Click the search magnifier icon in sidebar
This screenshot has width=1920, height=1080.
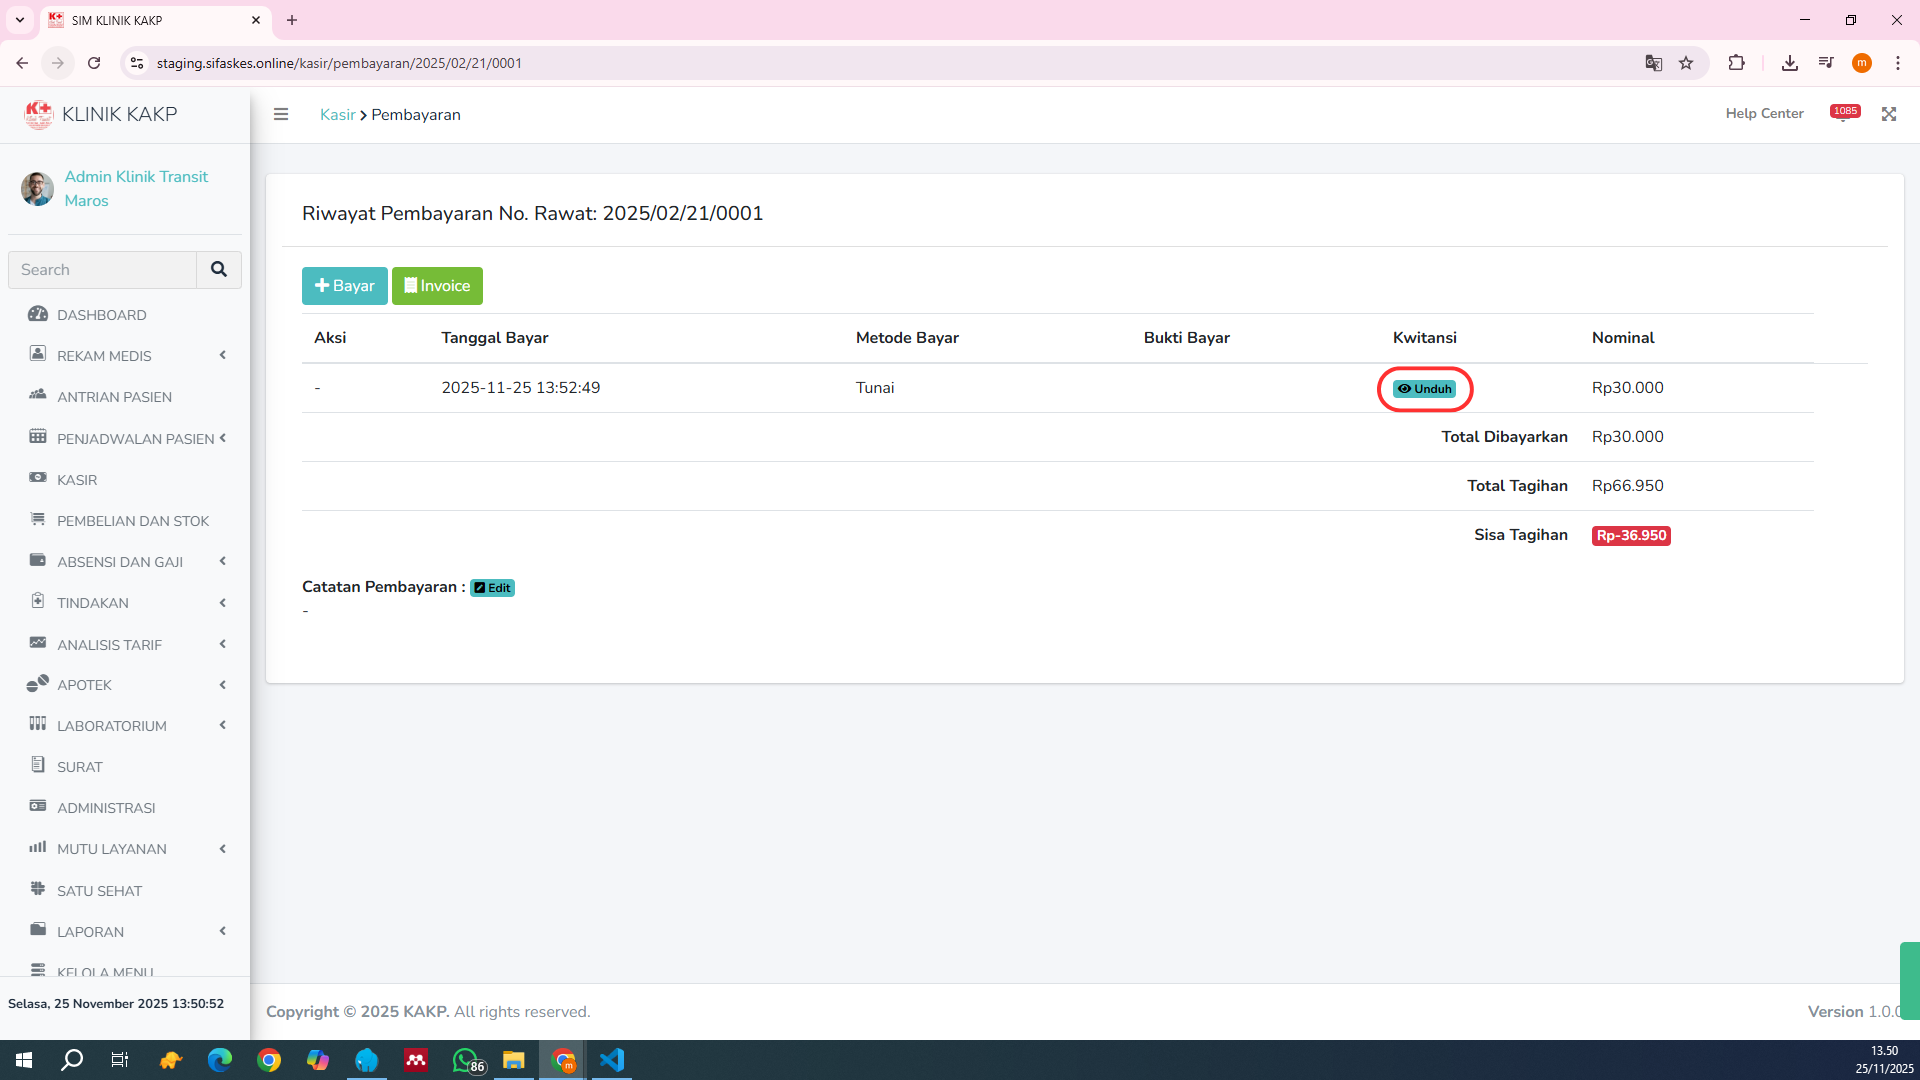coord(218,269)
